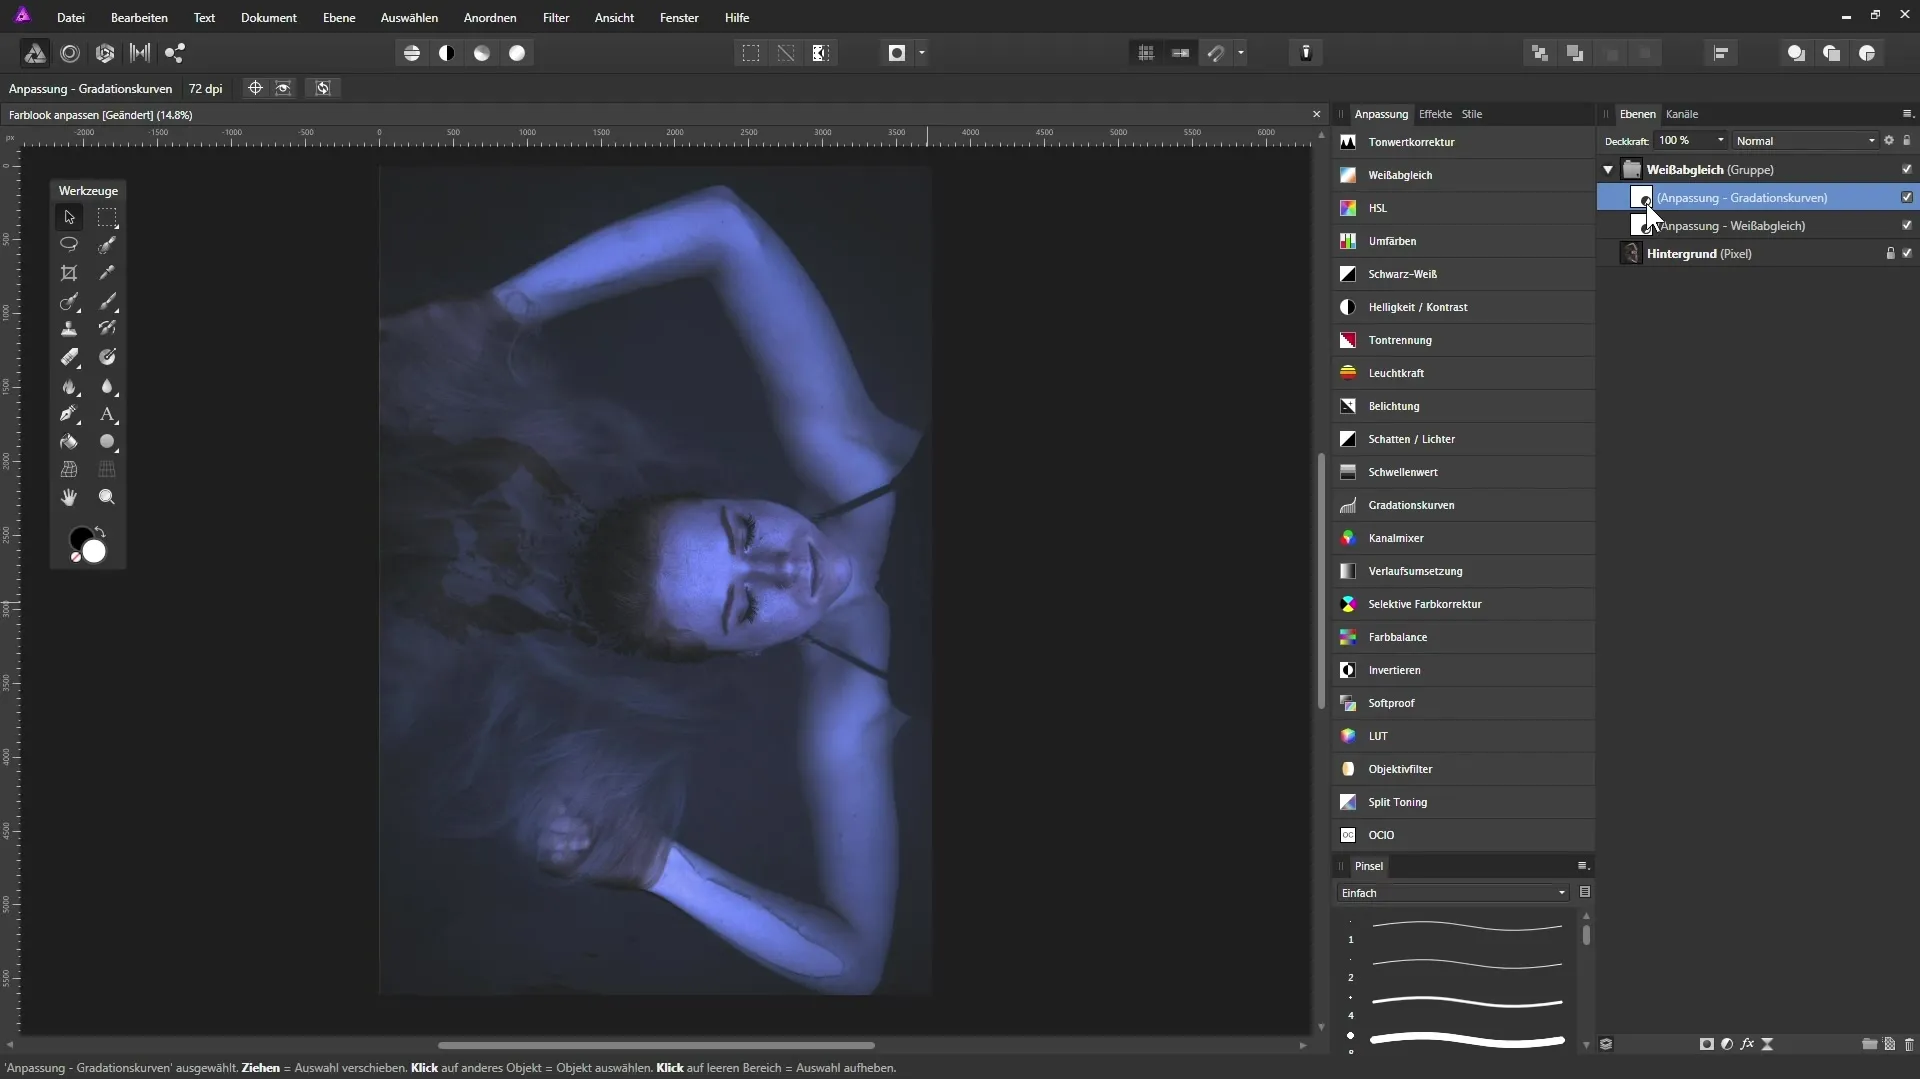The width and height of the screenshot is (1920, 1080).
Task: Pick the Clone Stamp tool
Action: (x=69, y=329)
